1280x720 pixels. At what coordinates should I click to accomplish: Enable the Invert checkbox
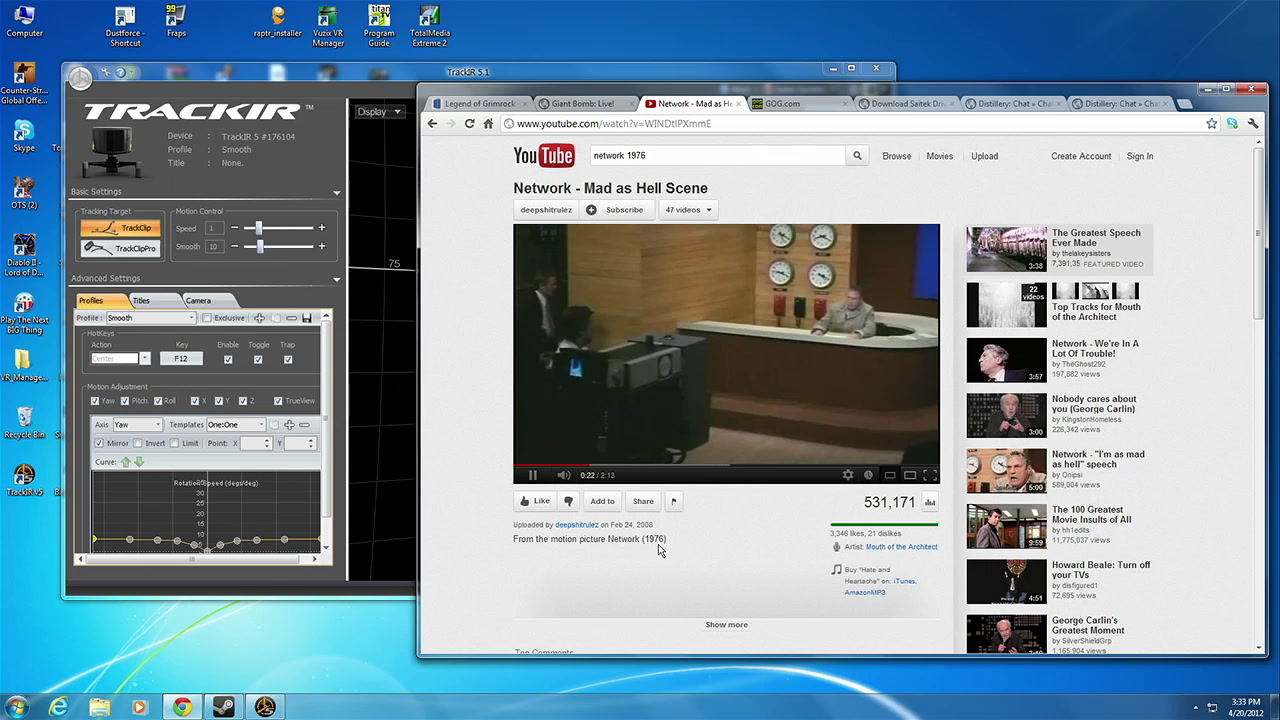[x=138, y=443]
